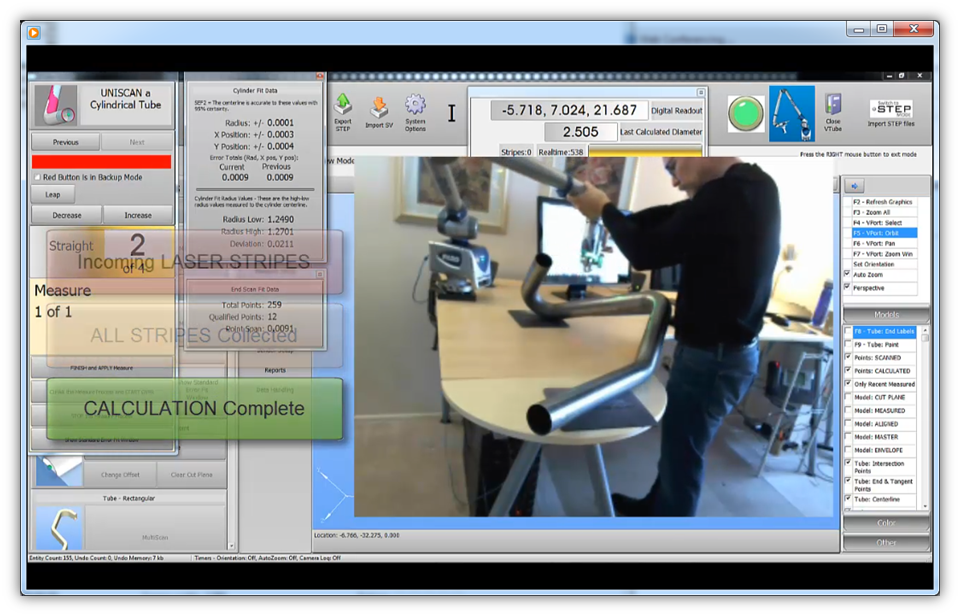Uncheck the Auto Zoom checkbox

coord(848,274)
